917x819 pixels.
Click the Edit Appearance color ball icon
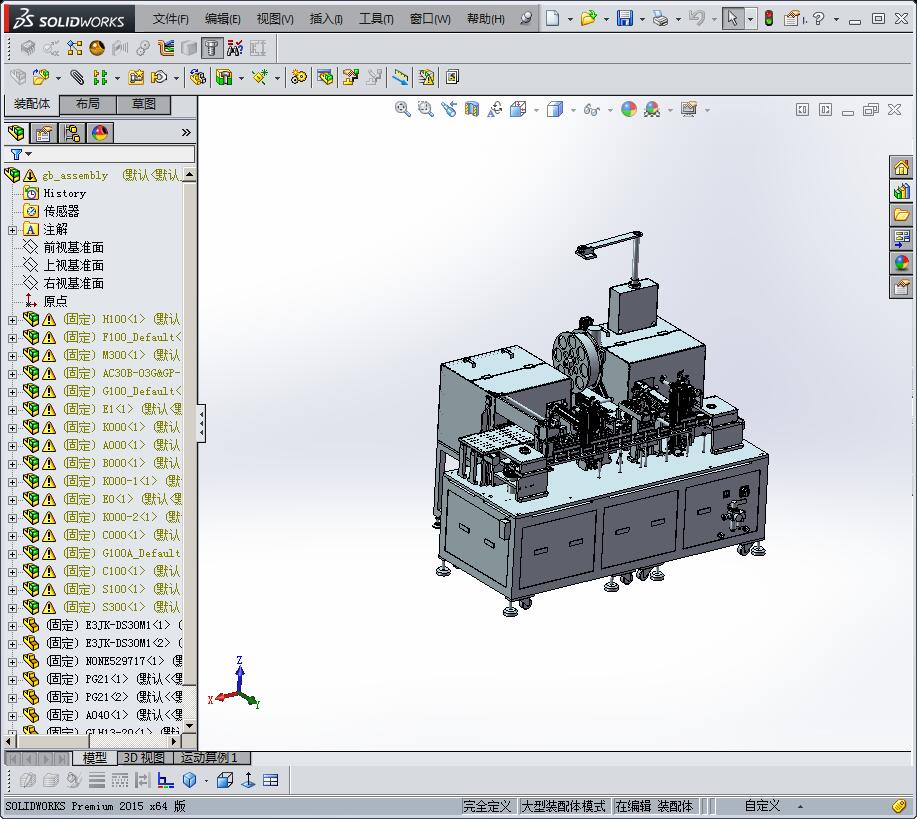click(x=628, y=110)
